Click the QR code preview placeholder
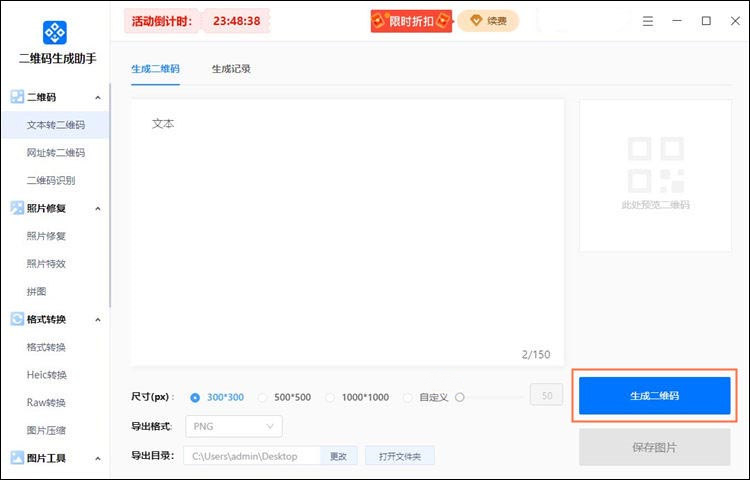 pos(655,175)
